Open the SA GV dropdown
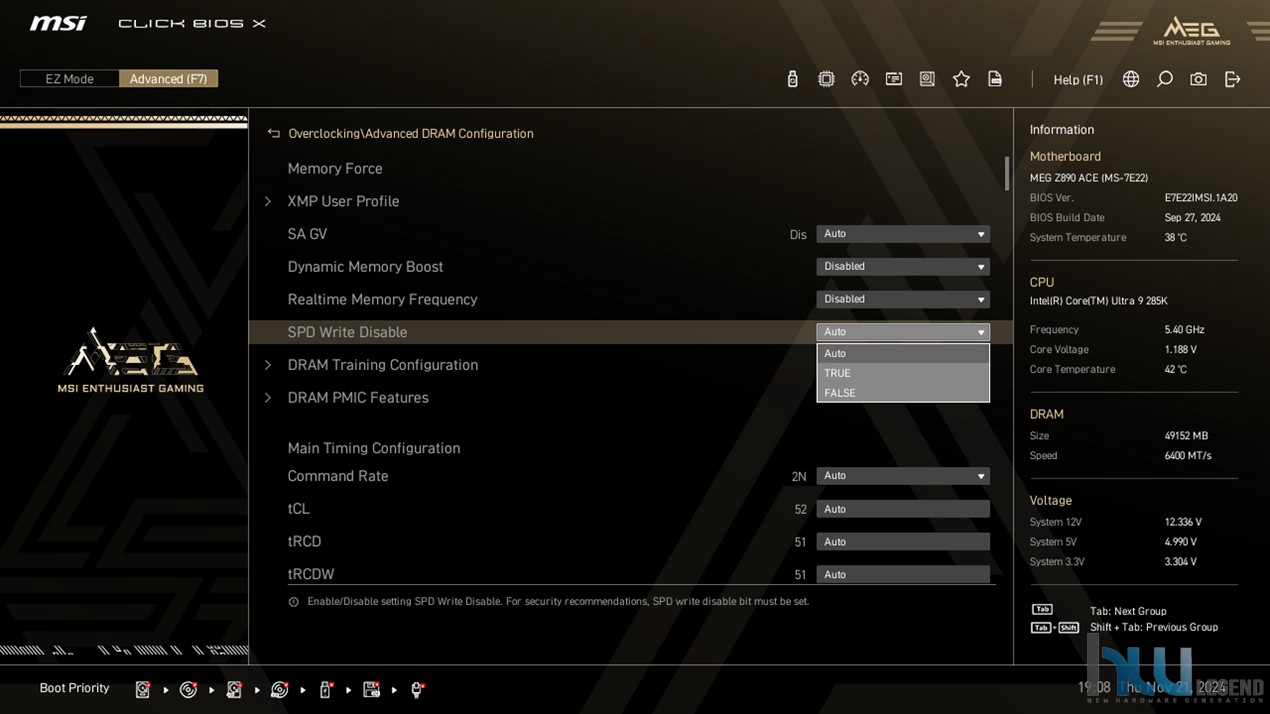The image size is (1270, 714). (x=903, y=234)
